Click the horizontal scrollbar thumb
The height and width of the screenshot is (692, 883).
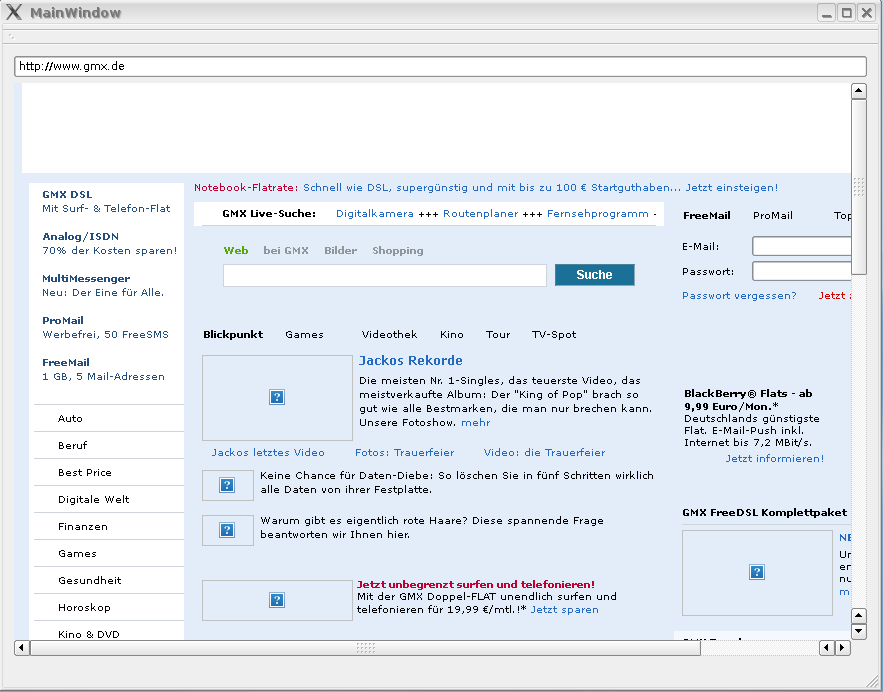pos(365,648)
